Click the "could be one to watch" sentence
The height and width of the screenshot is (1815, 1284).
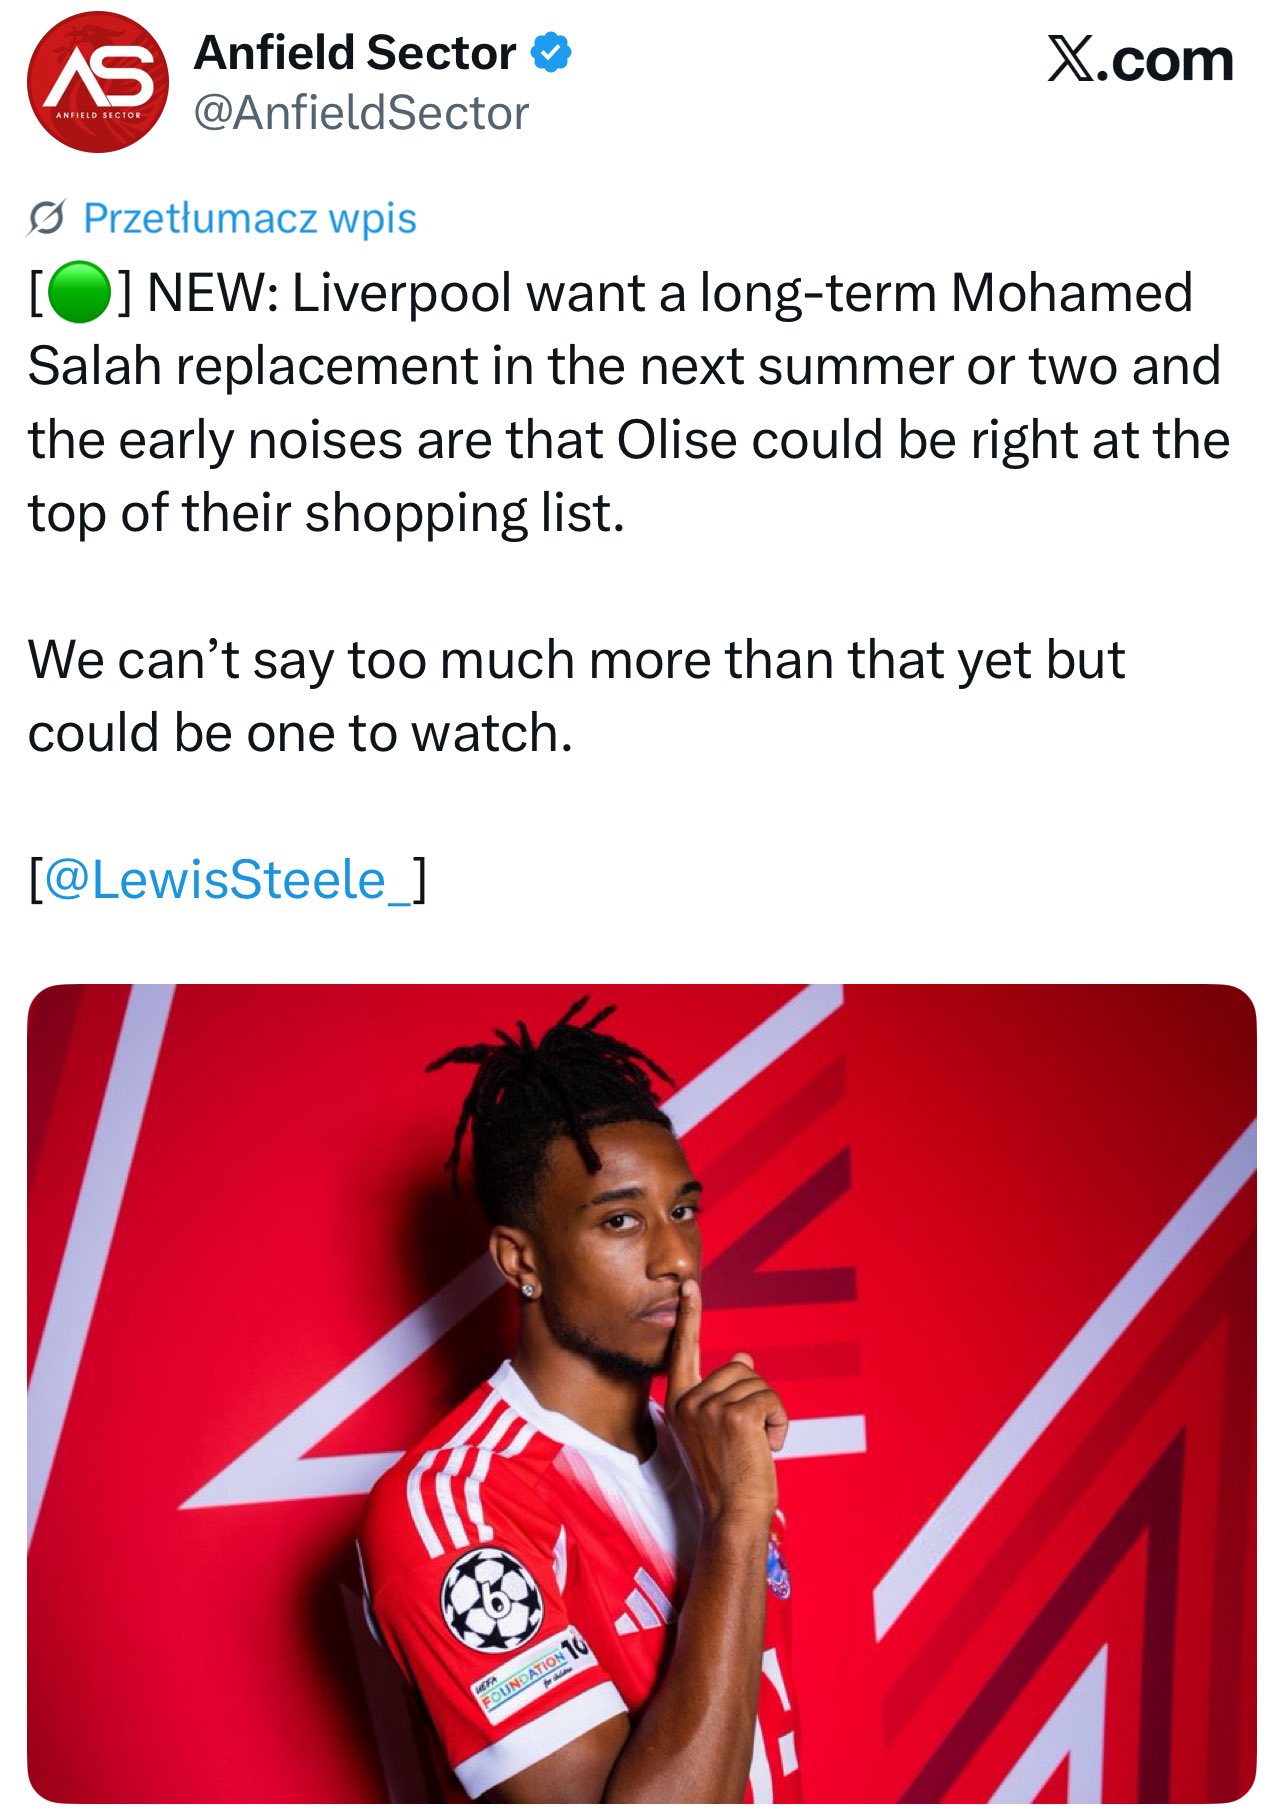pos(300,733)
